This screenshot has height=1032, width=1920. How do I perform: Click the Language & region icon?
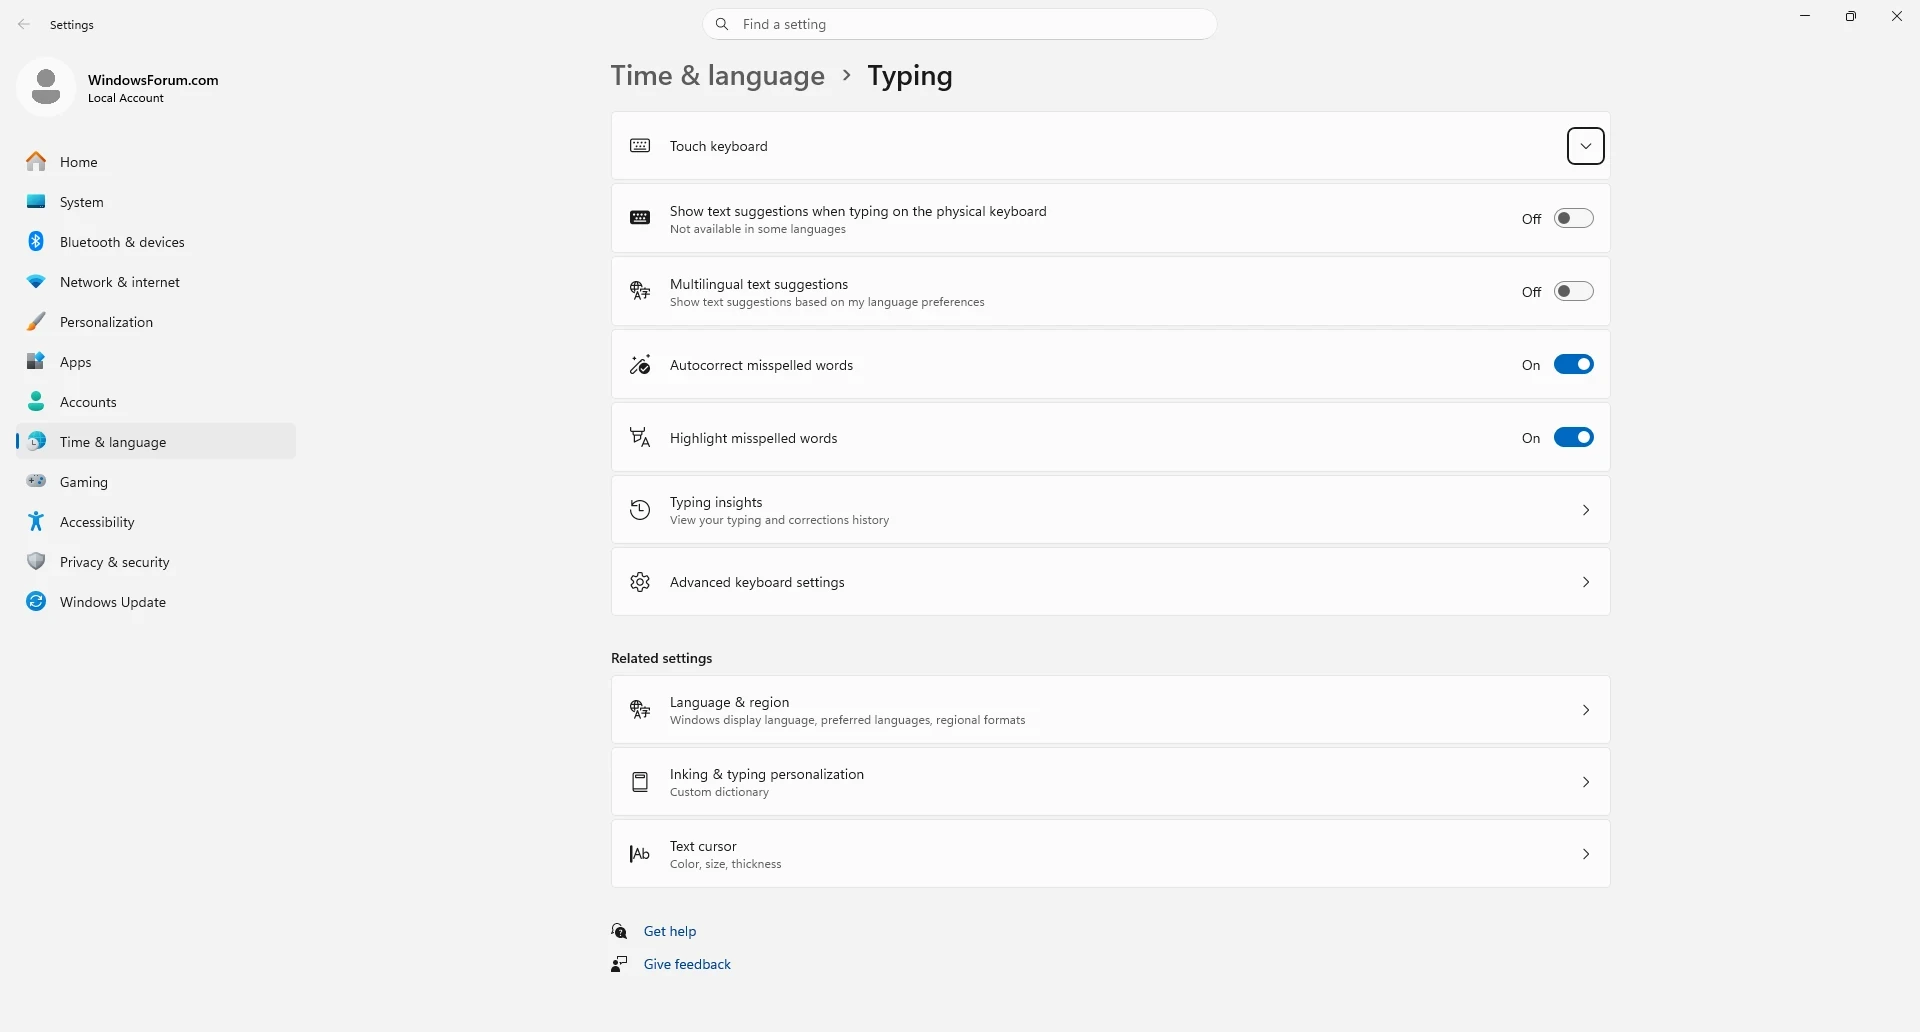pyautogui.click(x=640, y=710)
